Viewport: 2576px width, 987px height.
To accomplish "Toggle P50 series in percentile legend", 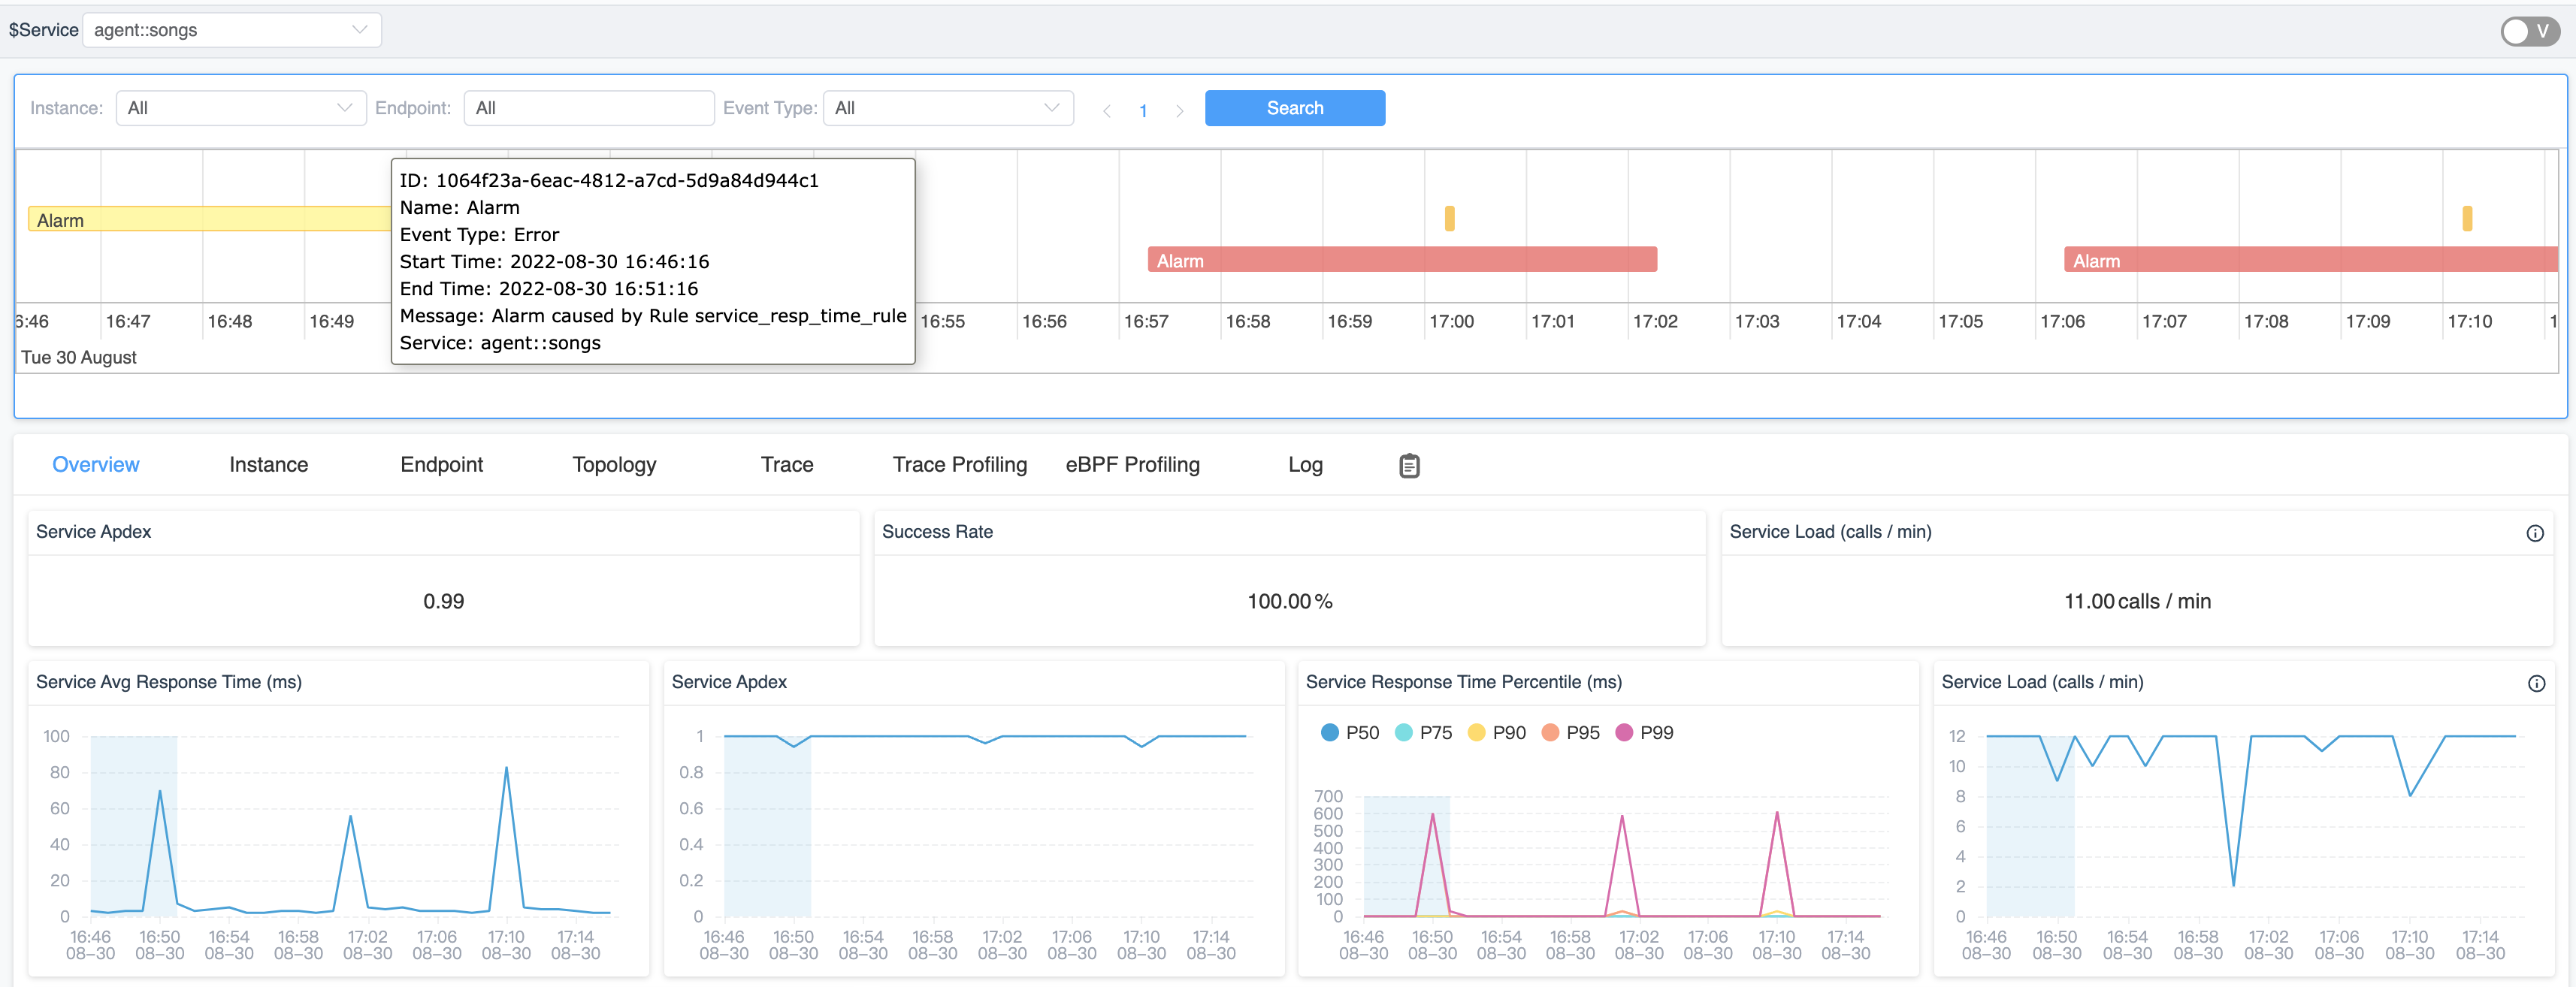I will coord(1349,732).
